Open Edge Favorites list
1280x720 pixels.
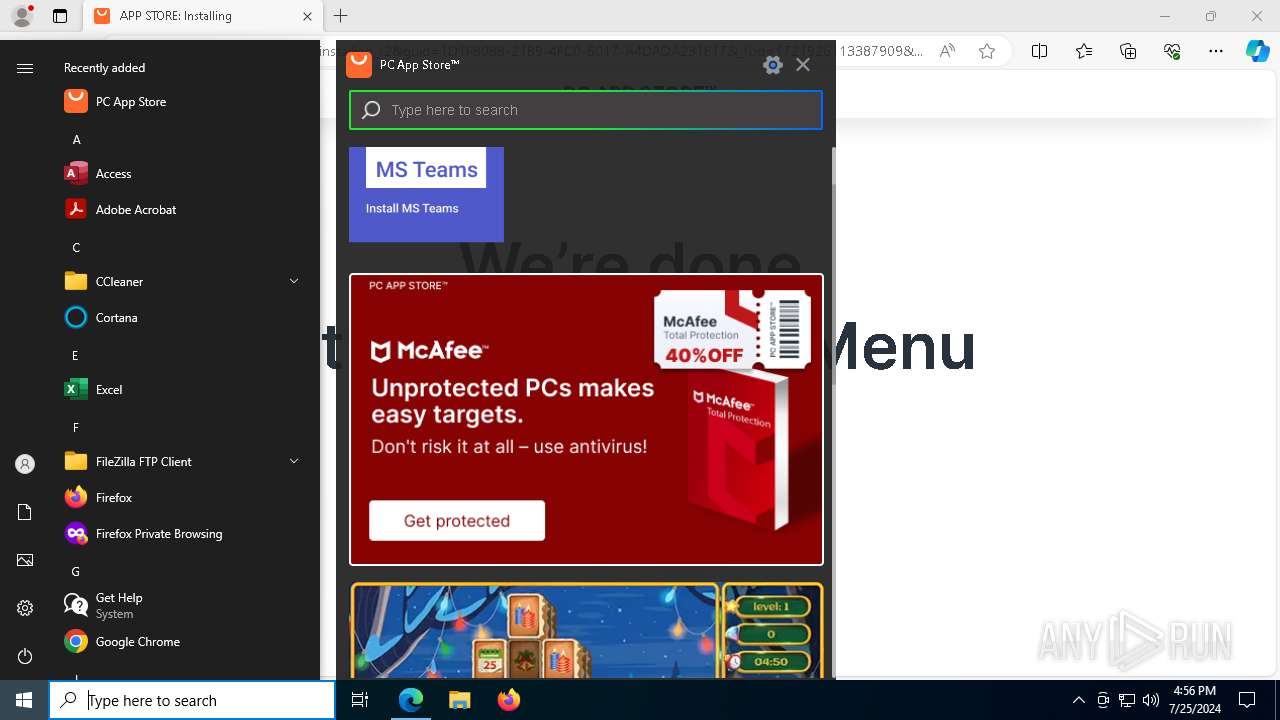(x=1084, y=52)
